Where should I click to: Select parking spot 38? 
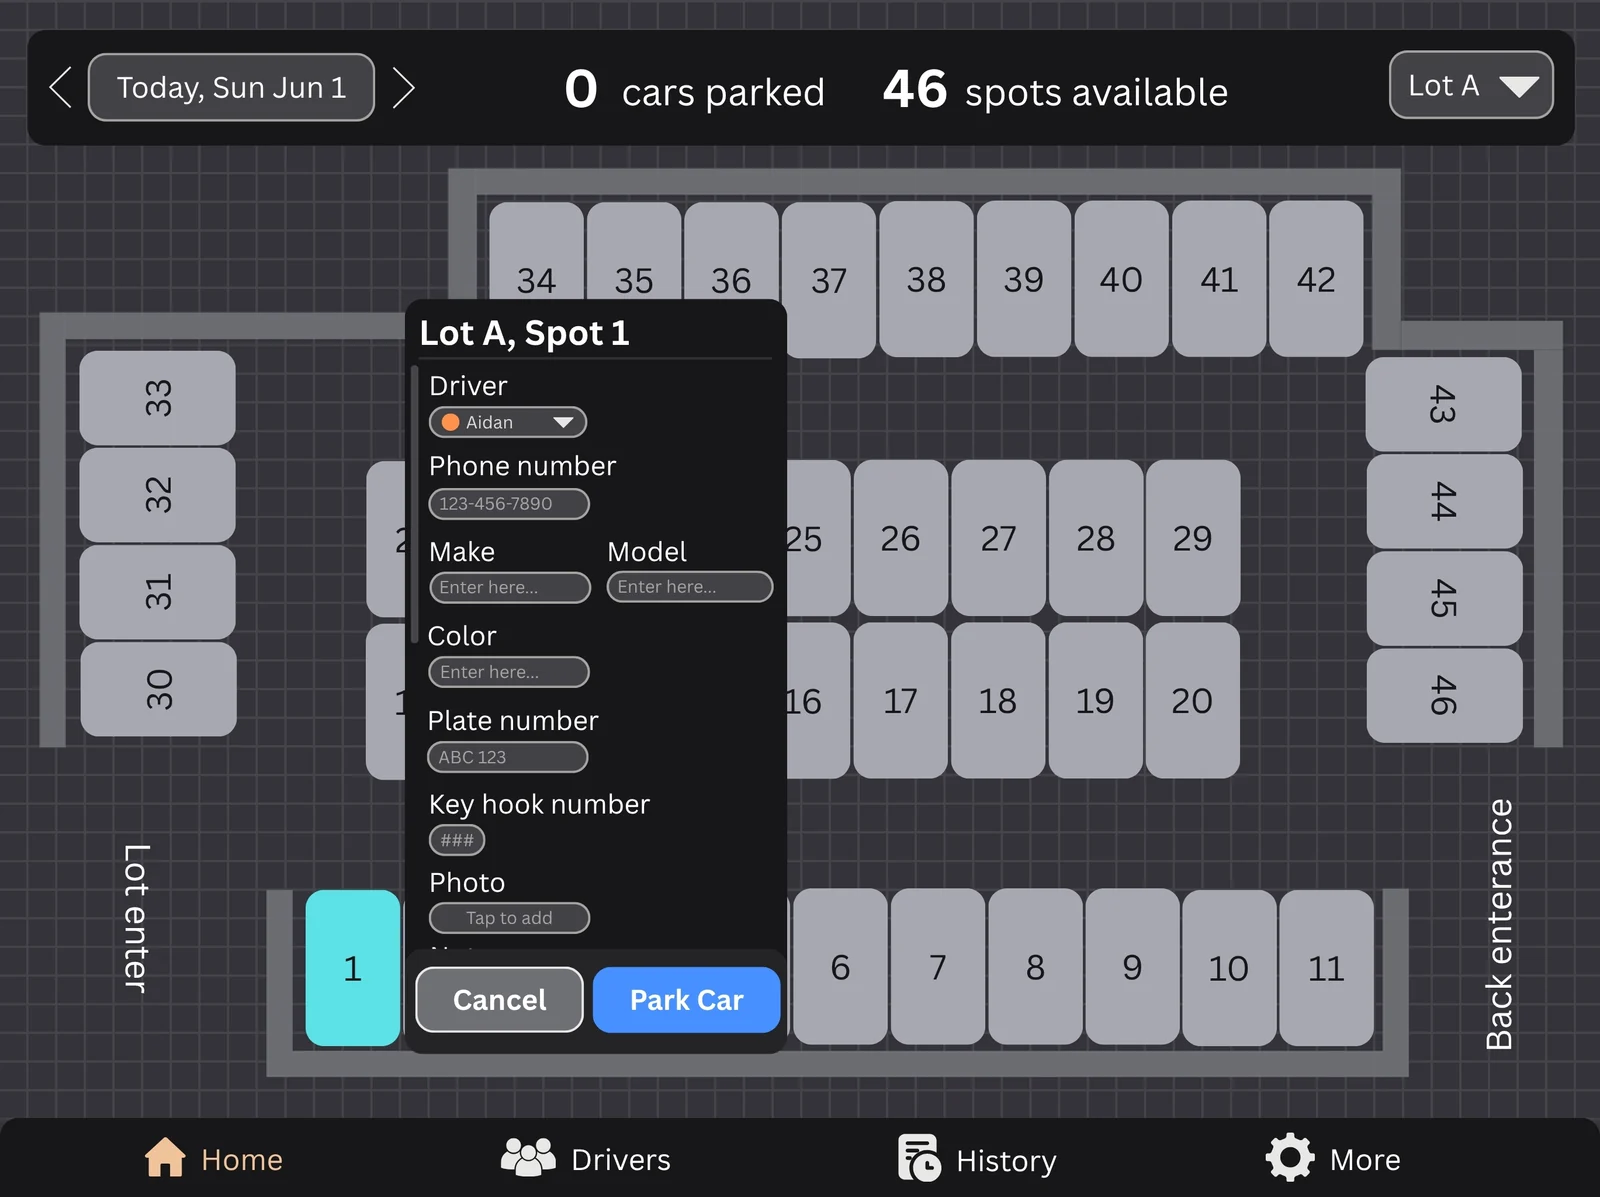pos(926,279)
